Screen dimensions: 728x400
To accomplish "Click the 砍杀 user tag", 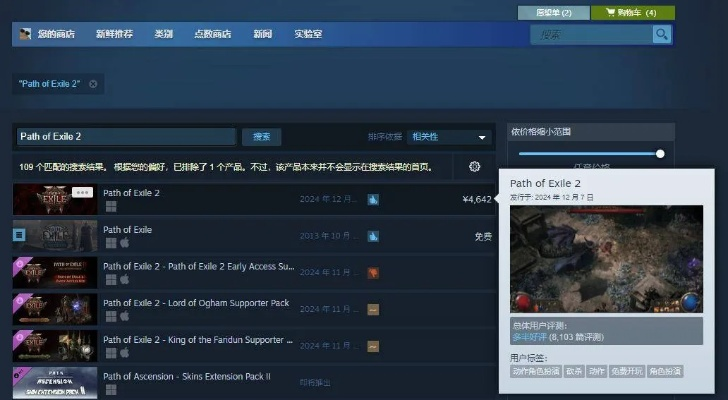I will (574, 371).
